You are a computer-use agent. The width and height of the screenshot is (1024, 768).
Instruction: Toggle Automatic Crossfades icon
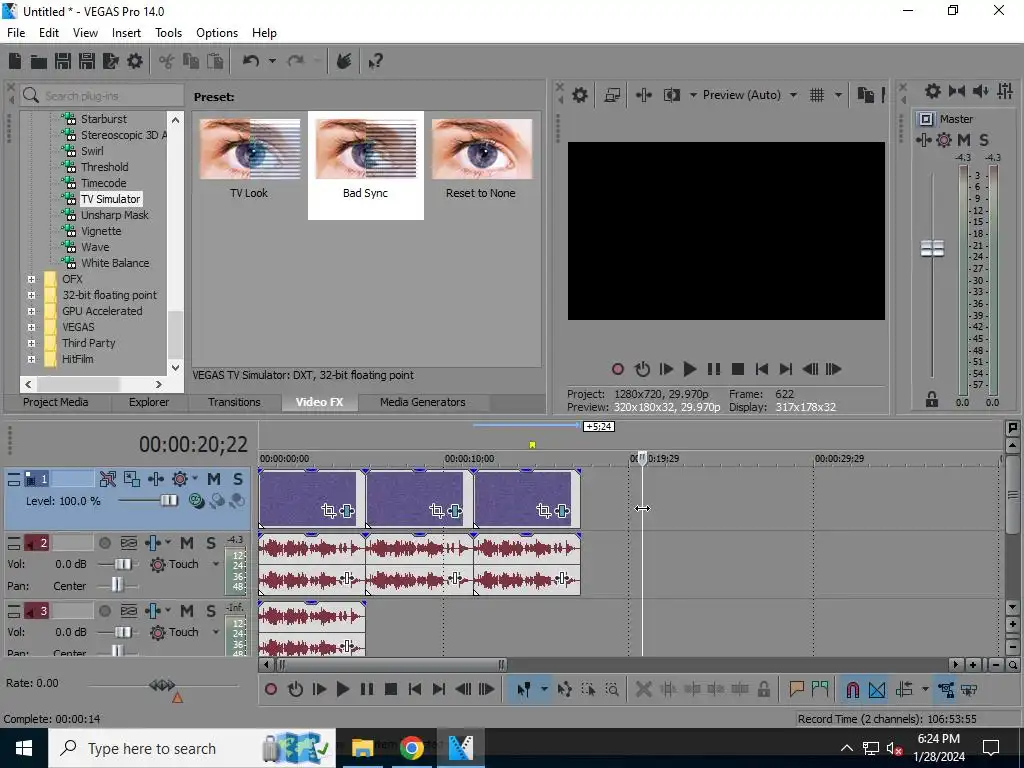click(x=877, y=689)
